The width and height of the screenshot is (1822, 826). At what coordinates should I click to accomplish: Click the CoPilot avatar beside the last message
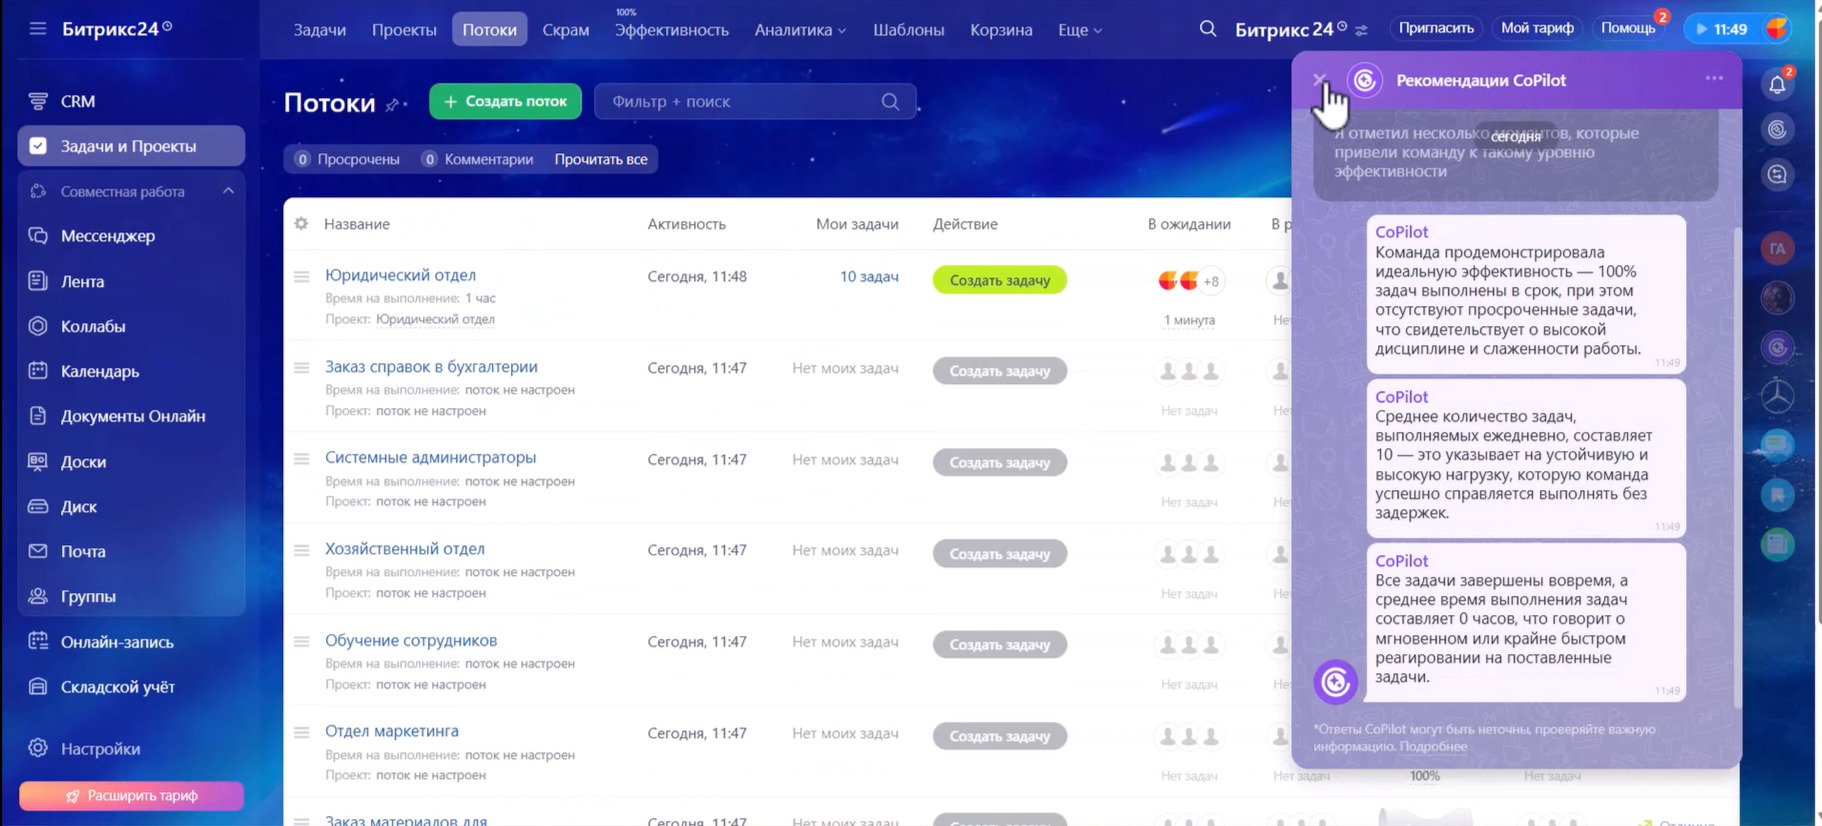pos(1335,682)
